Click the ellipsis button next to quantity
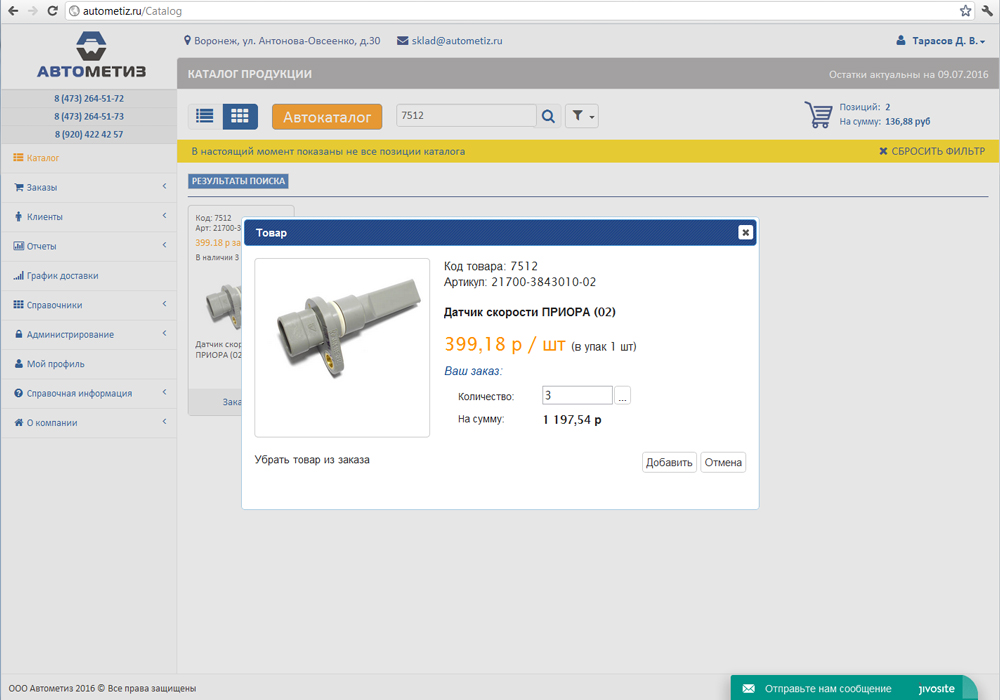Image resolution: width=1000 pixels, height=700 pixels. click(623, 396)
